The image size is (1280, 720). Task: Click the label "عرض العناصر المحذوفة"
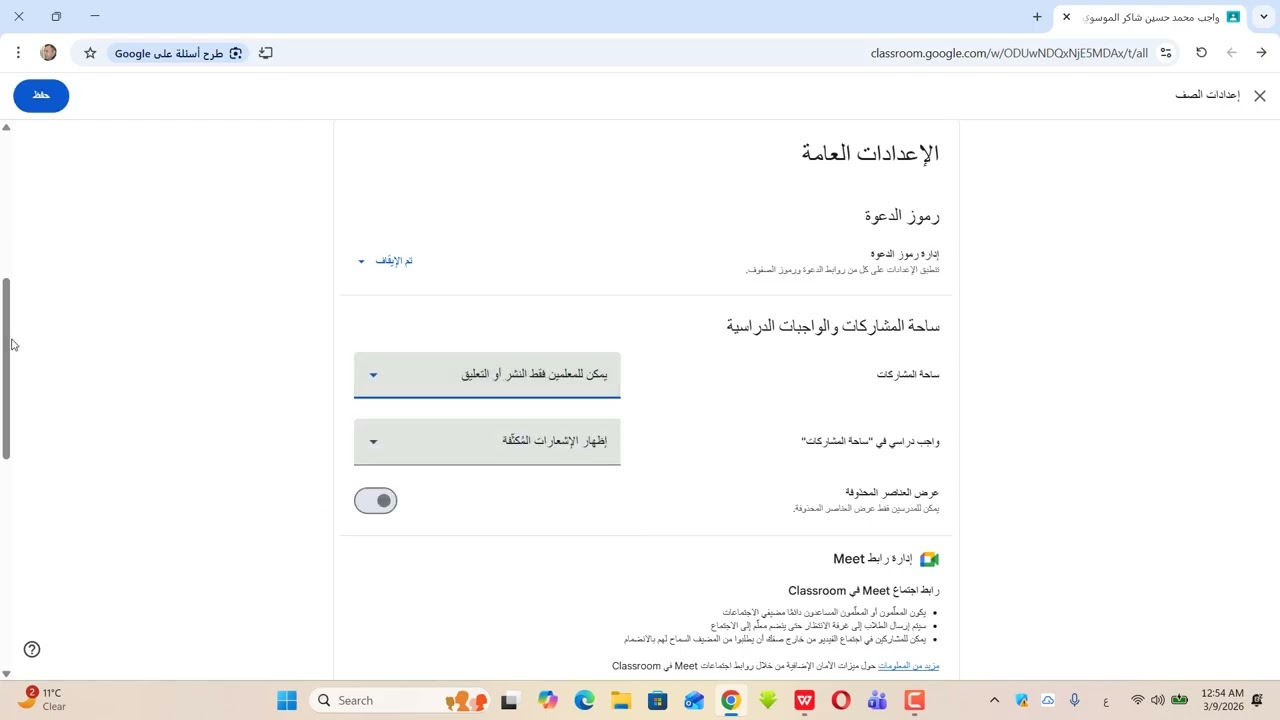pos(892,493)
